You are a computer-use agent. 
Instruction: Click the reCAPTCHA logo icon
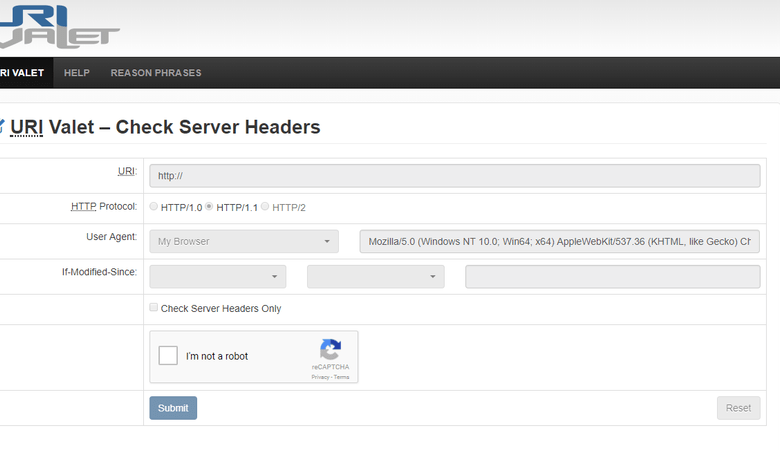[x=330, y=349]
